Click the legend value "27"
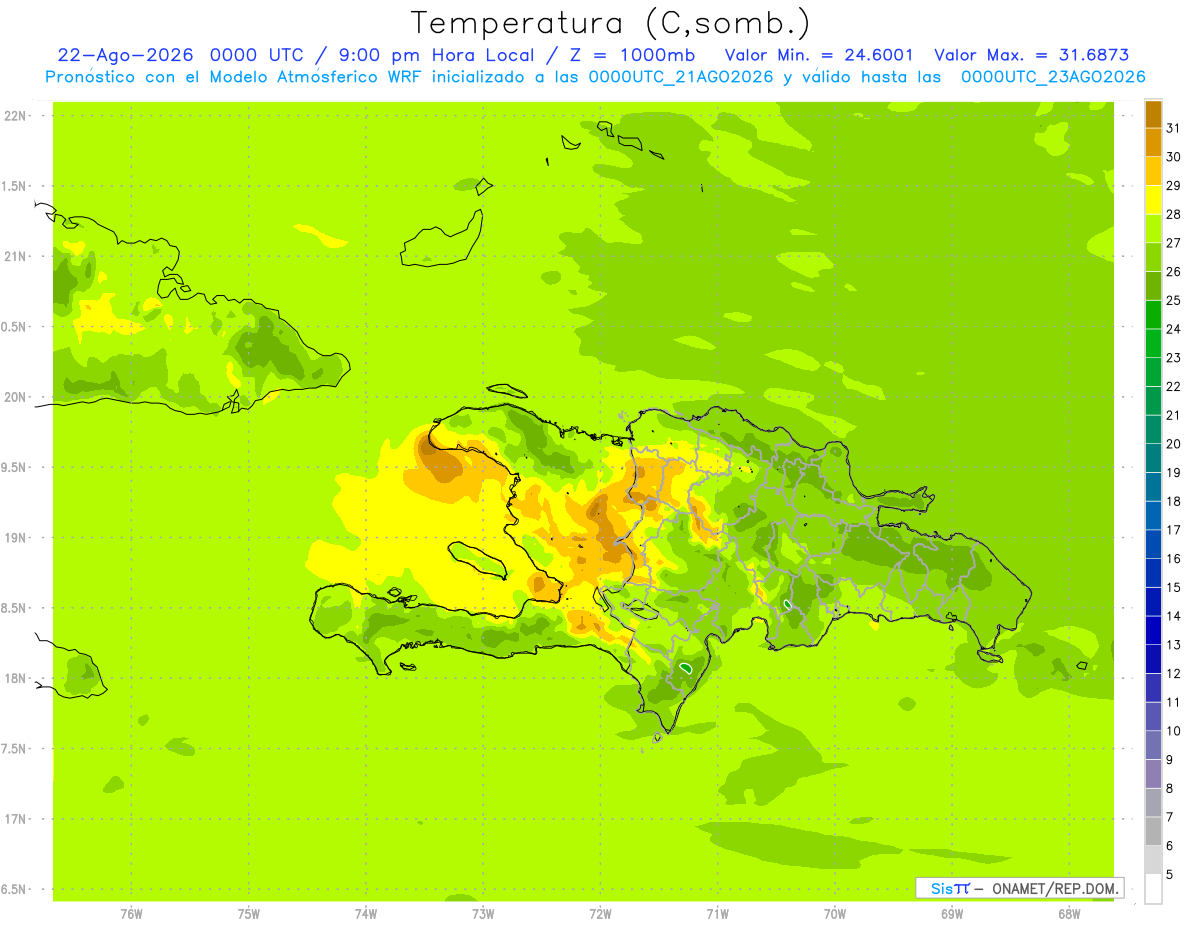 tap(1174, 243)
